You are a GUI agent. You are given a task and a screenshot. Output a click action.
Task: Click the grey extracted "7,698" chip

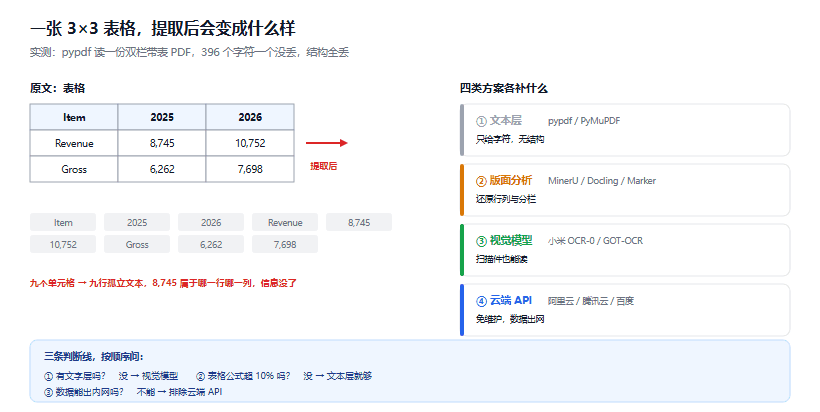pos(285,244)
